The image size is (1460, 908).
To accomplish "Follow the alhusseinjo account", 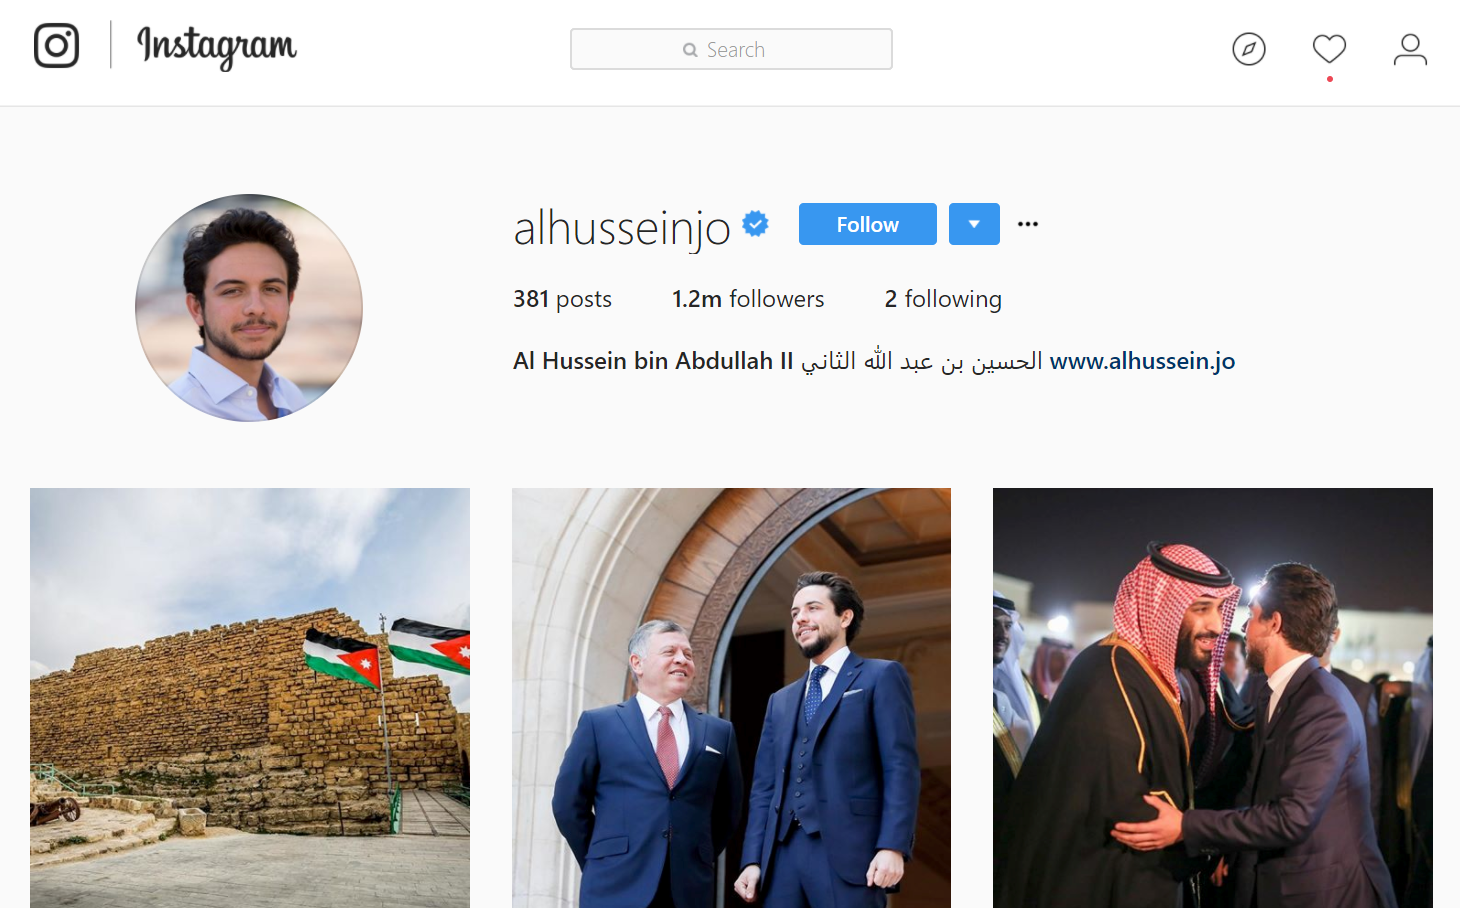I will coord(868,224).
